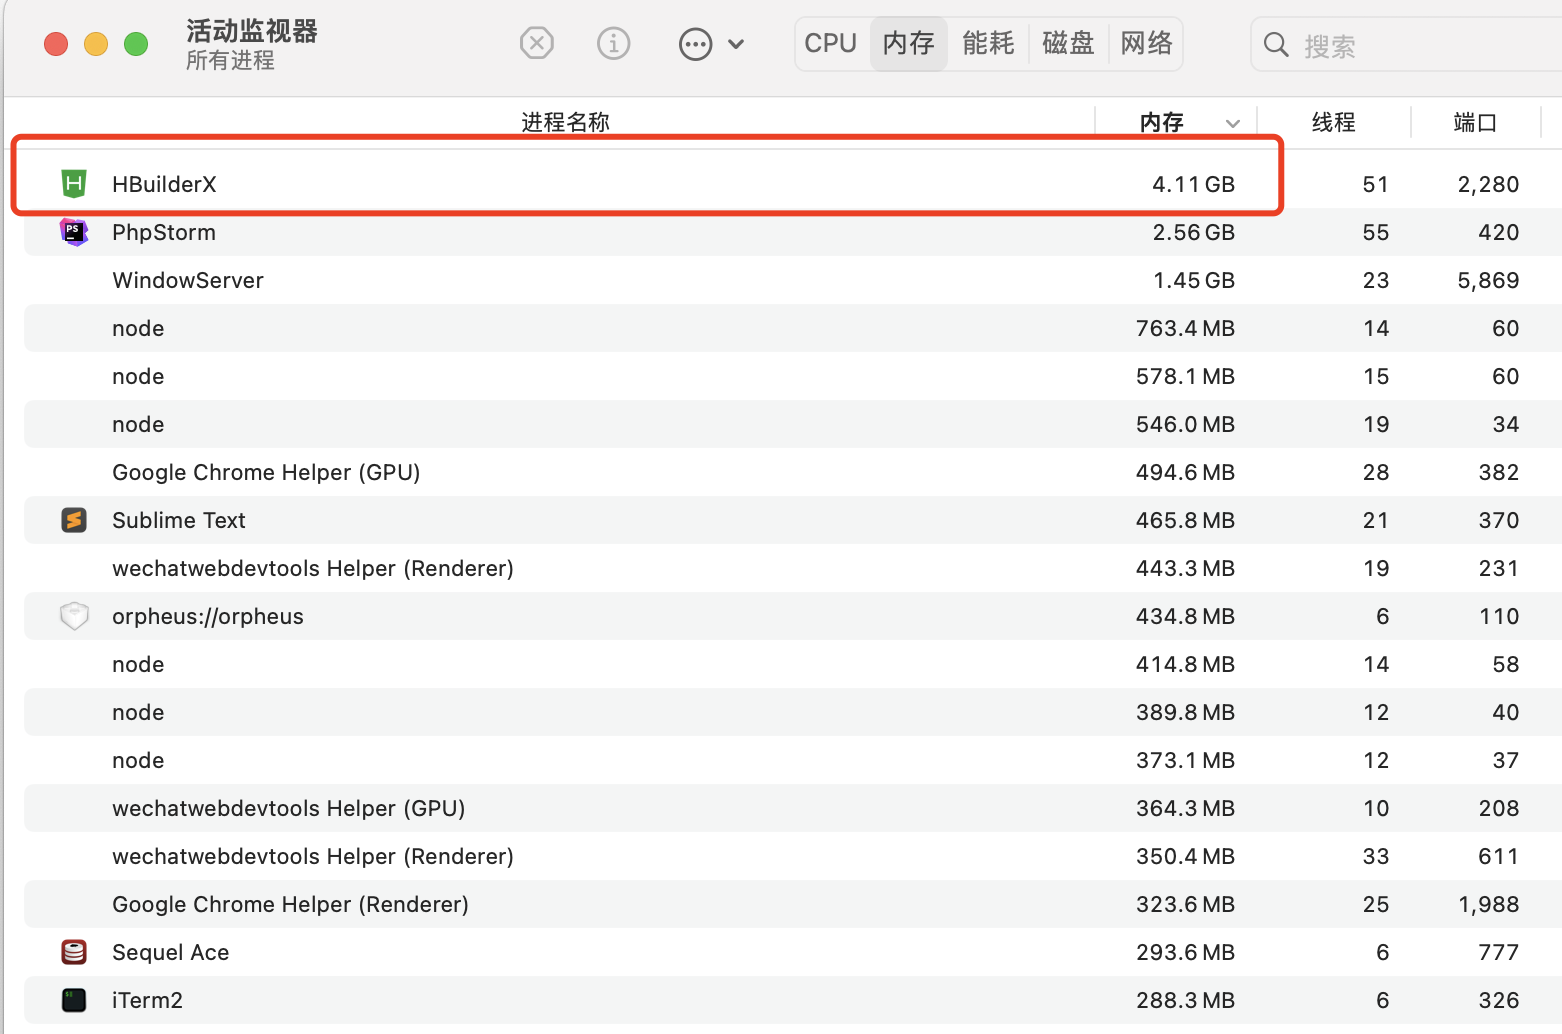Click the 1.45 GB memory value
The height and width of the screenshot is (1034, 1562).
[x=1193, y=280]
